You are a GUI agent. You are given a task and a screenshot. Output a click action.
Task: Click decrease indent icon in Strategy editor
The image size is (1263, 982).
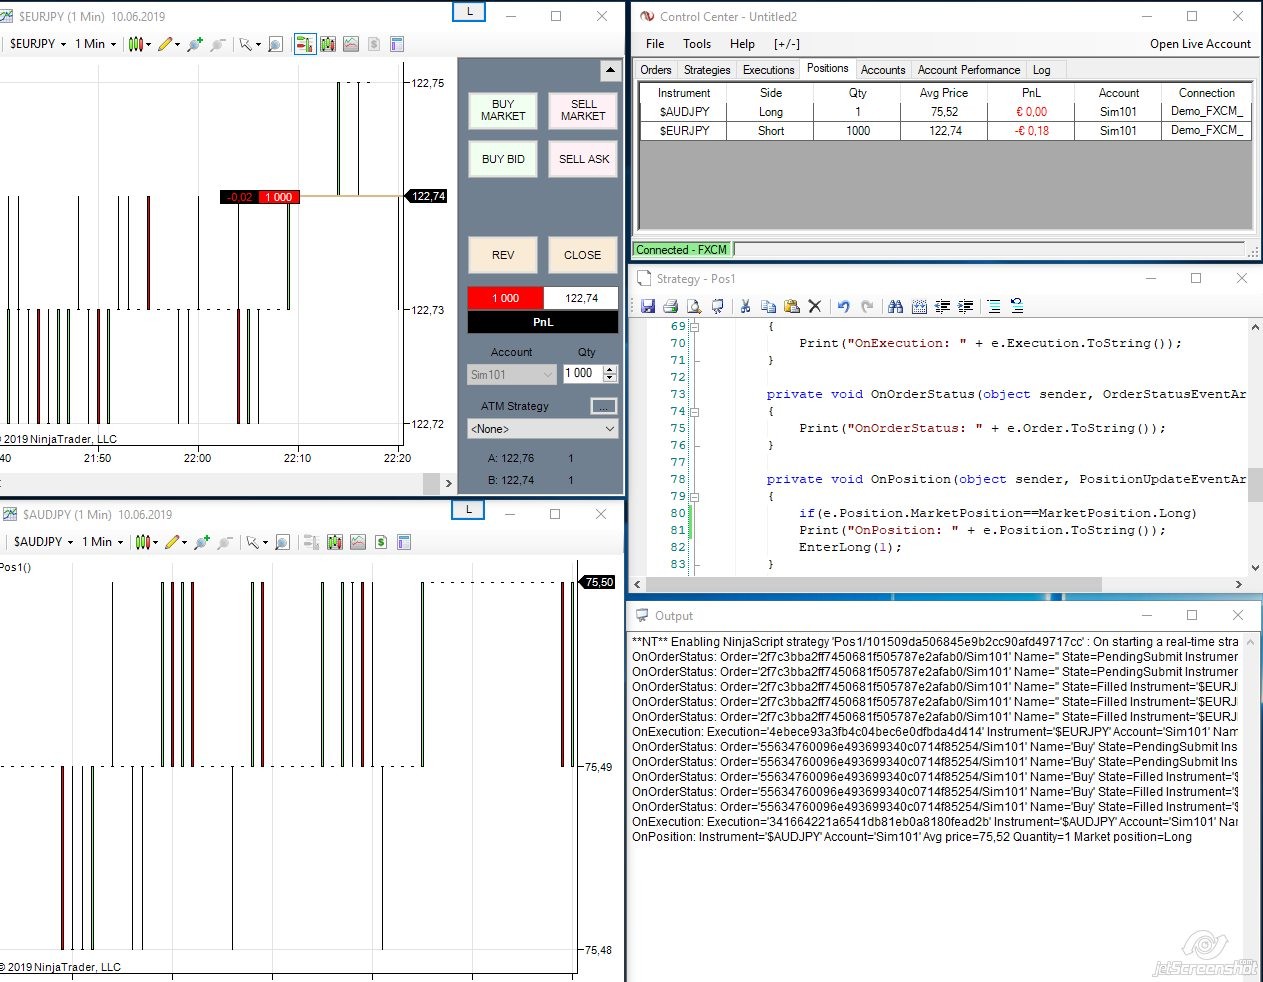click(942, 306)
